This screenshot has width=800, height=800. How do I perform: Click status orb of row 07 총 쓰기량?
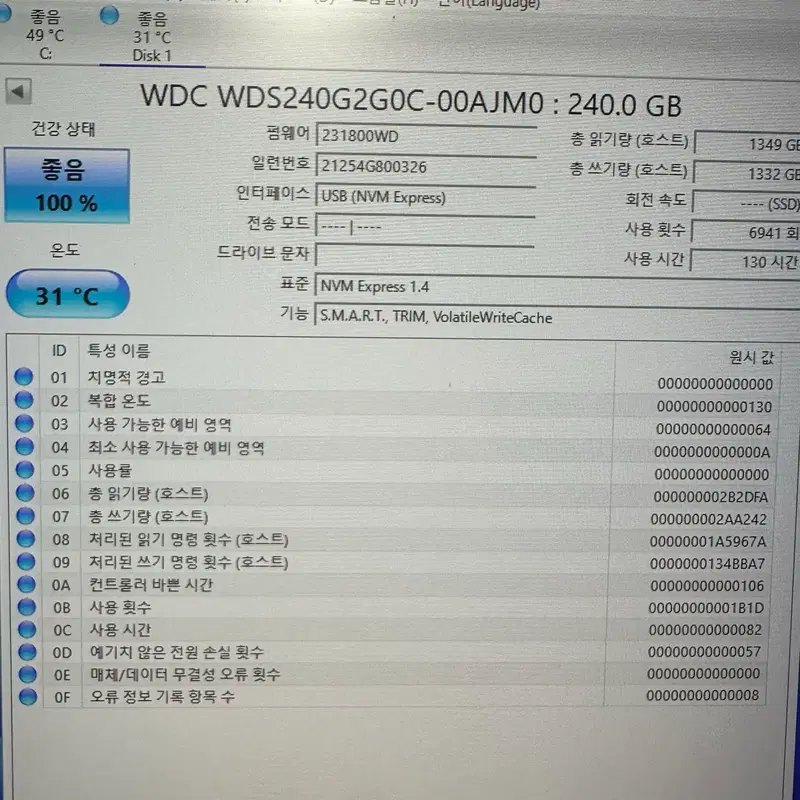pos(26,516)
